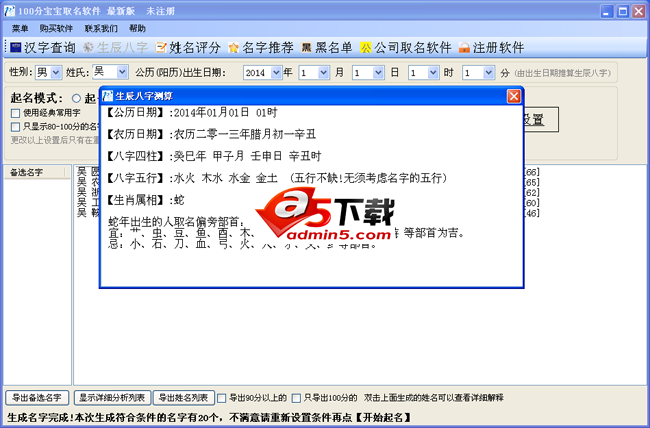Open the 联系我们 menu
This screenshot has height=428, width=650.
point(101,28)
